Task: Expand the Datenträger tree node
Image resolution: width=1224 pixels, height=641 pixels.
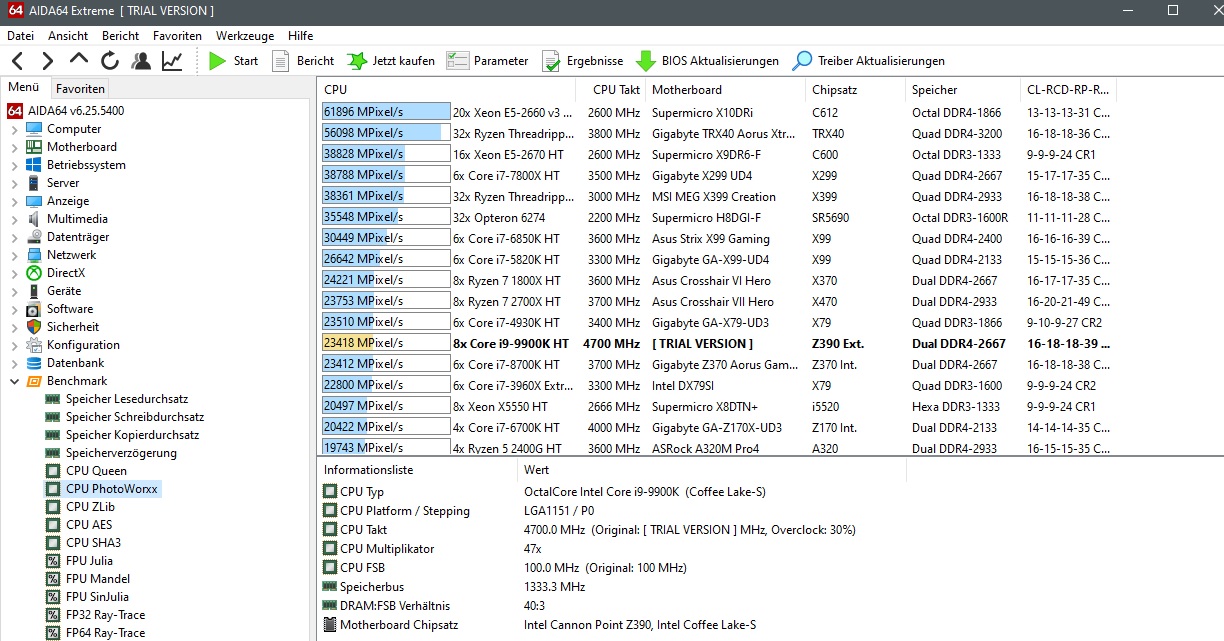Action: pos(14,237)
